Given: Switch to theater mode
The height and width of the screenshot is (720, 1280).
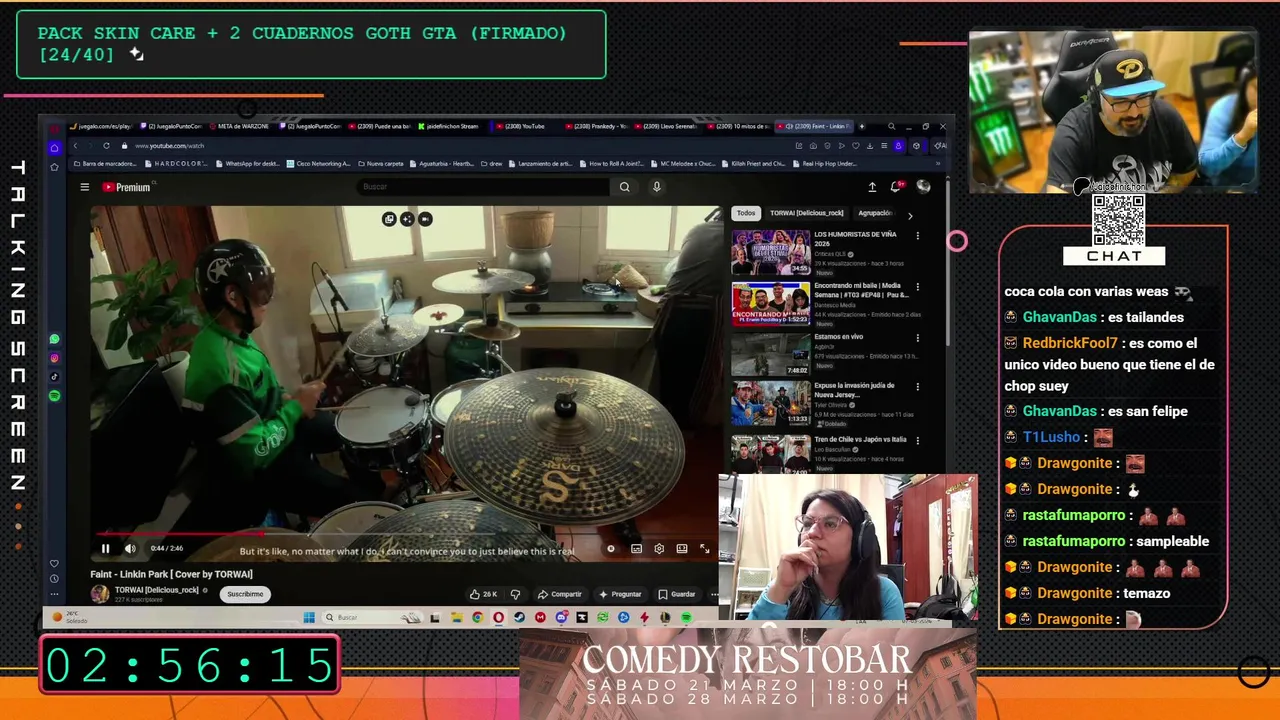Looking at the screenshot, I should click(x=682, y=548).
